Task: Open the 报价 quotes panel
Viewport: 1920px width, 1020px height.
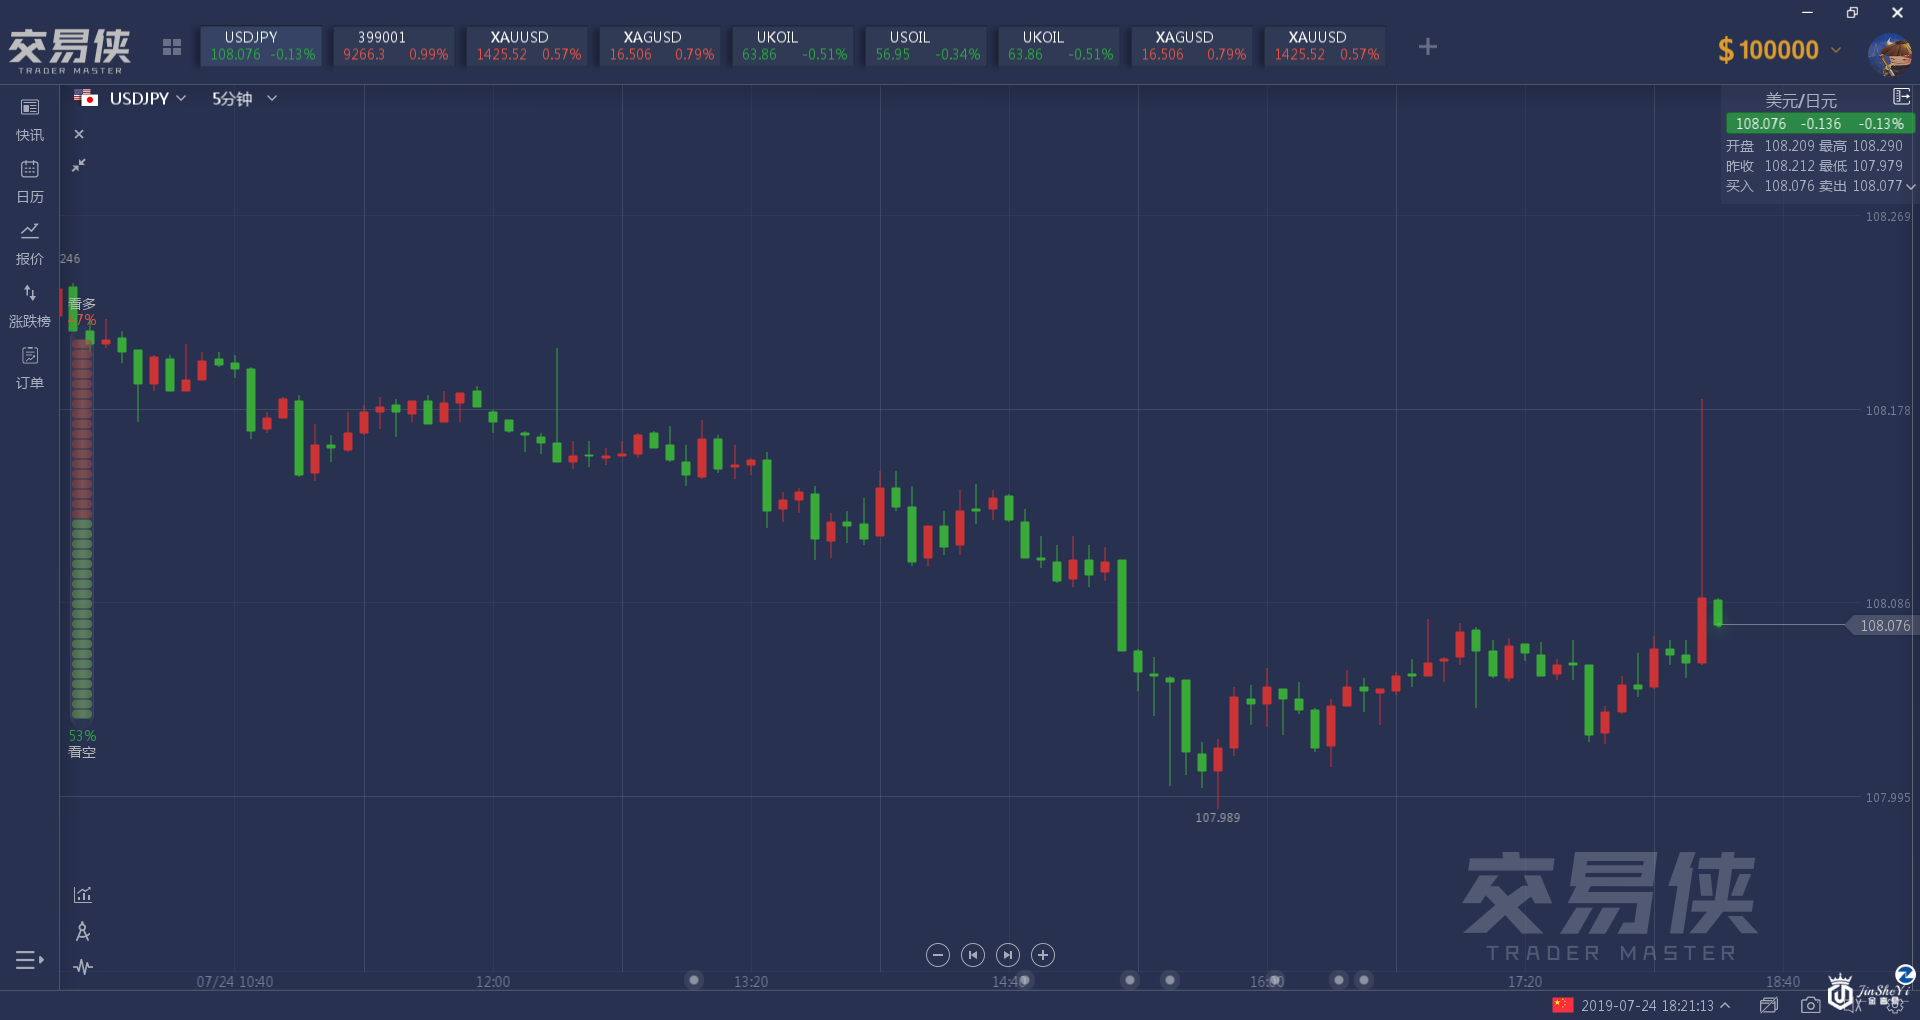Action: [30, 243]
